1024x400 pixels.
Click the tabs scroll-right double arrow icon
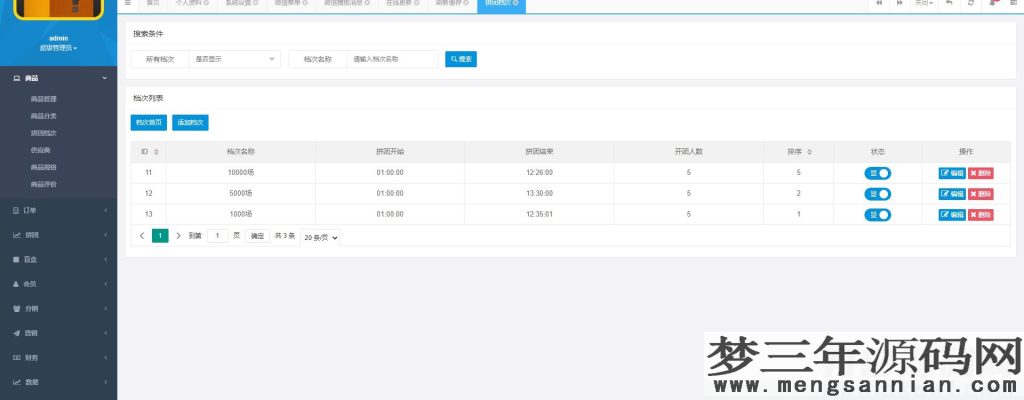[x=899, y=3]
